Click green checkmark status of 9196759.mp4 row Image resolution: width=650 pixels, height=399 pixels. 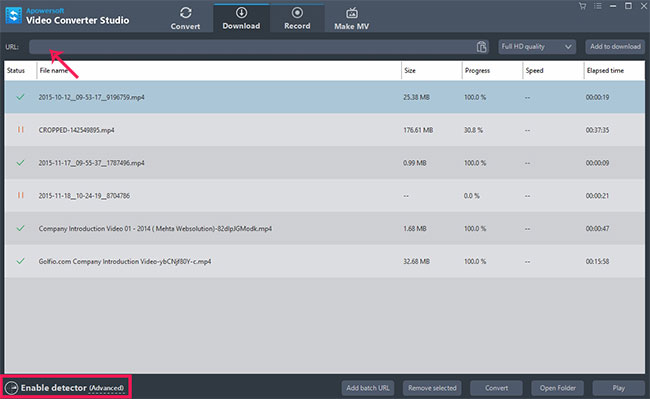[20, 97]
